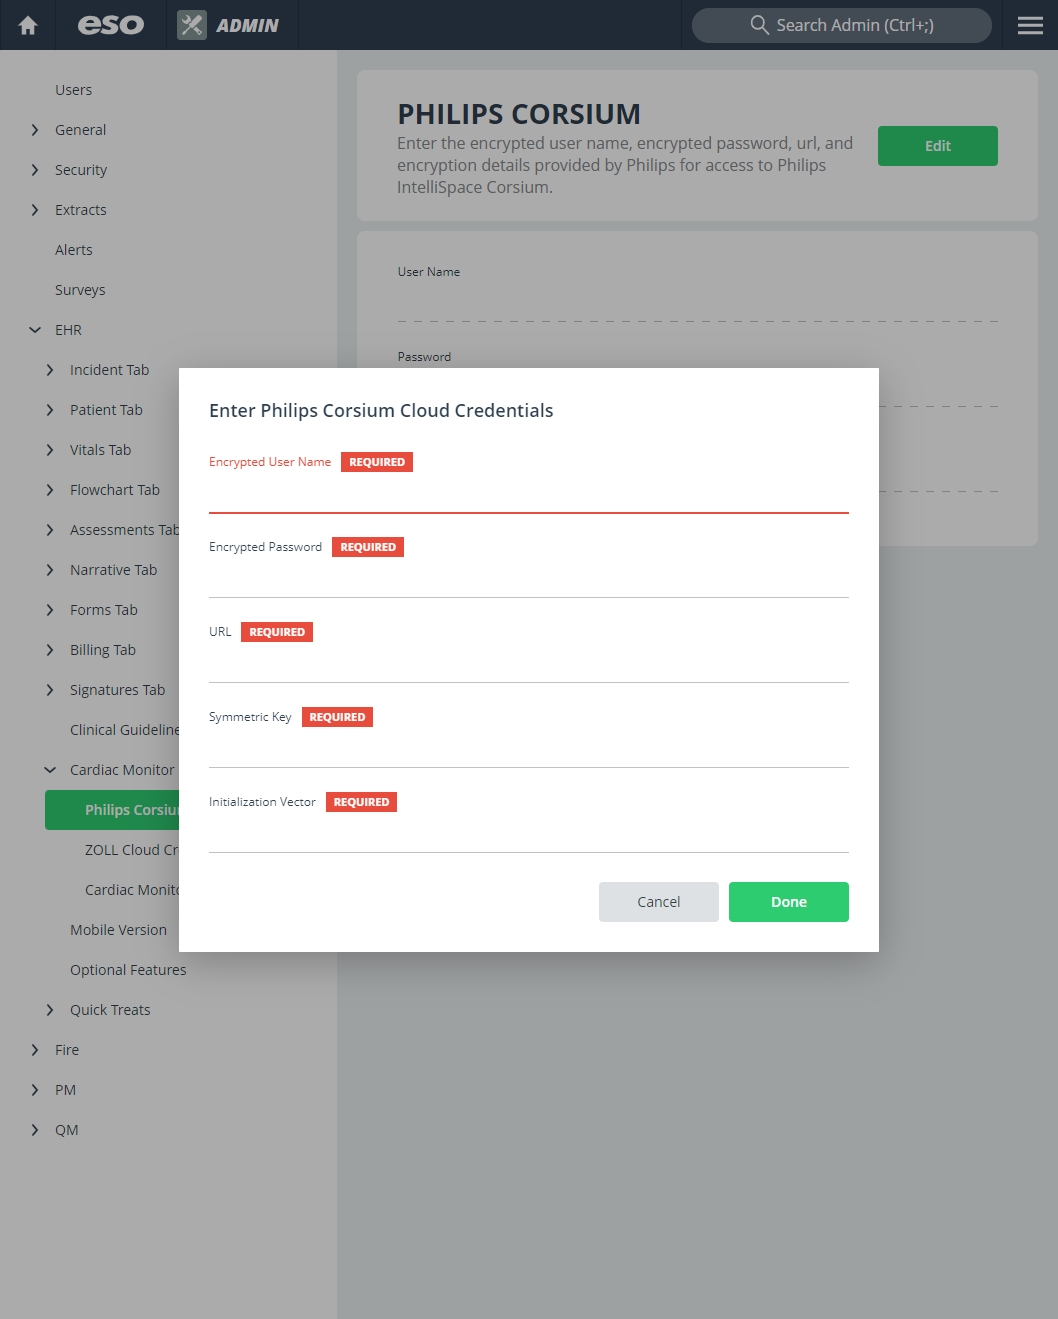Collapse the Cardiac Monitor node
1058x1319 pixels.
50,770
